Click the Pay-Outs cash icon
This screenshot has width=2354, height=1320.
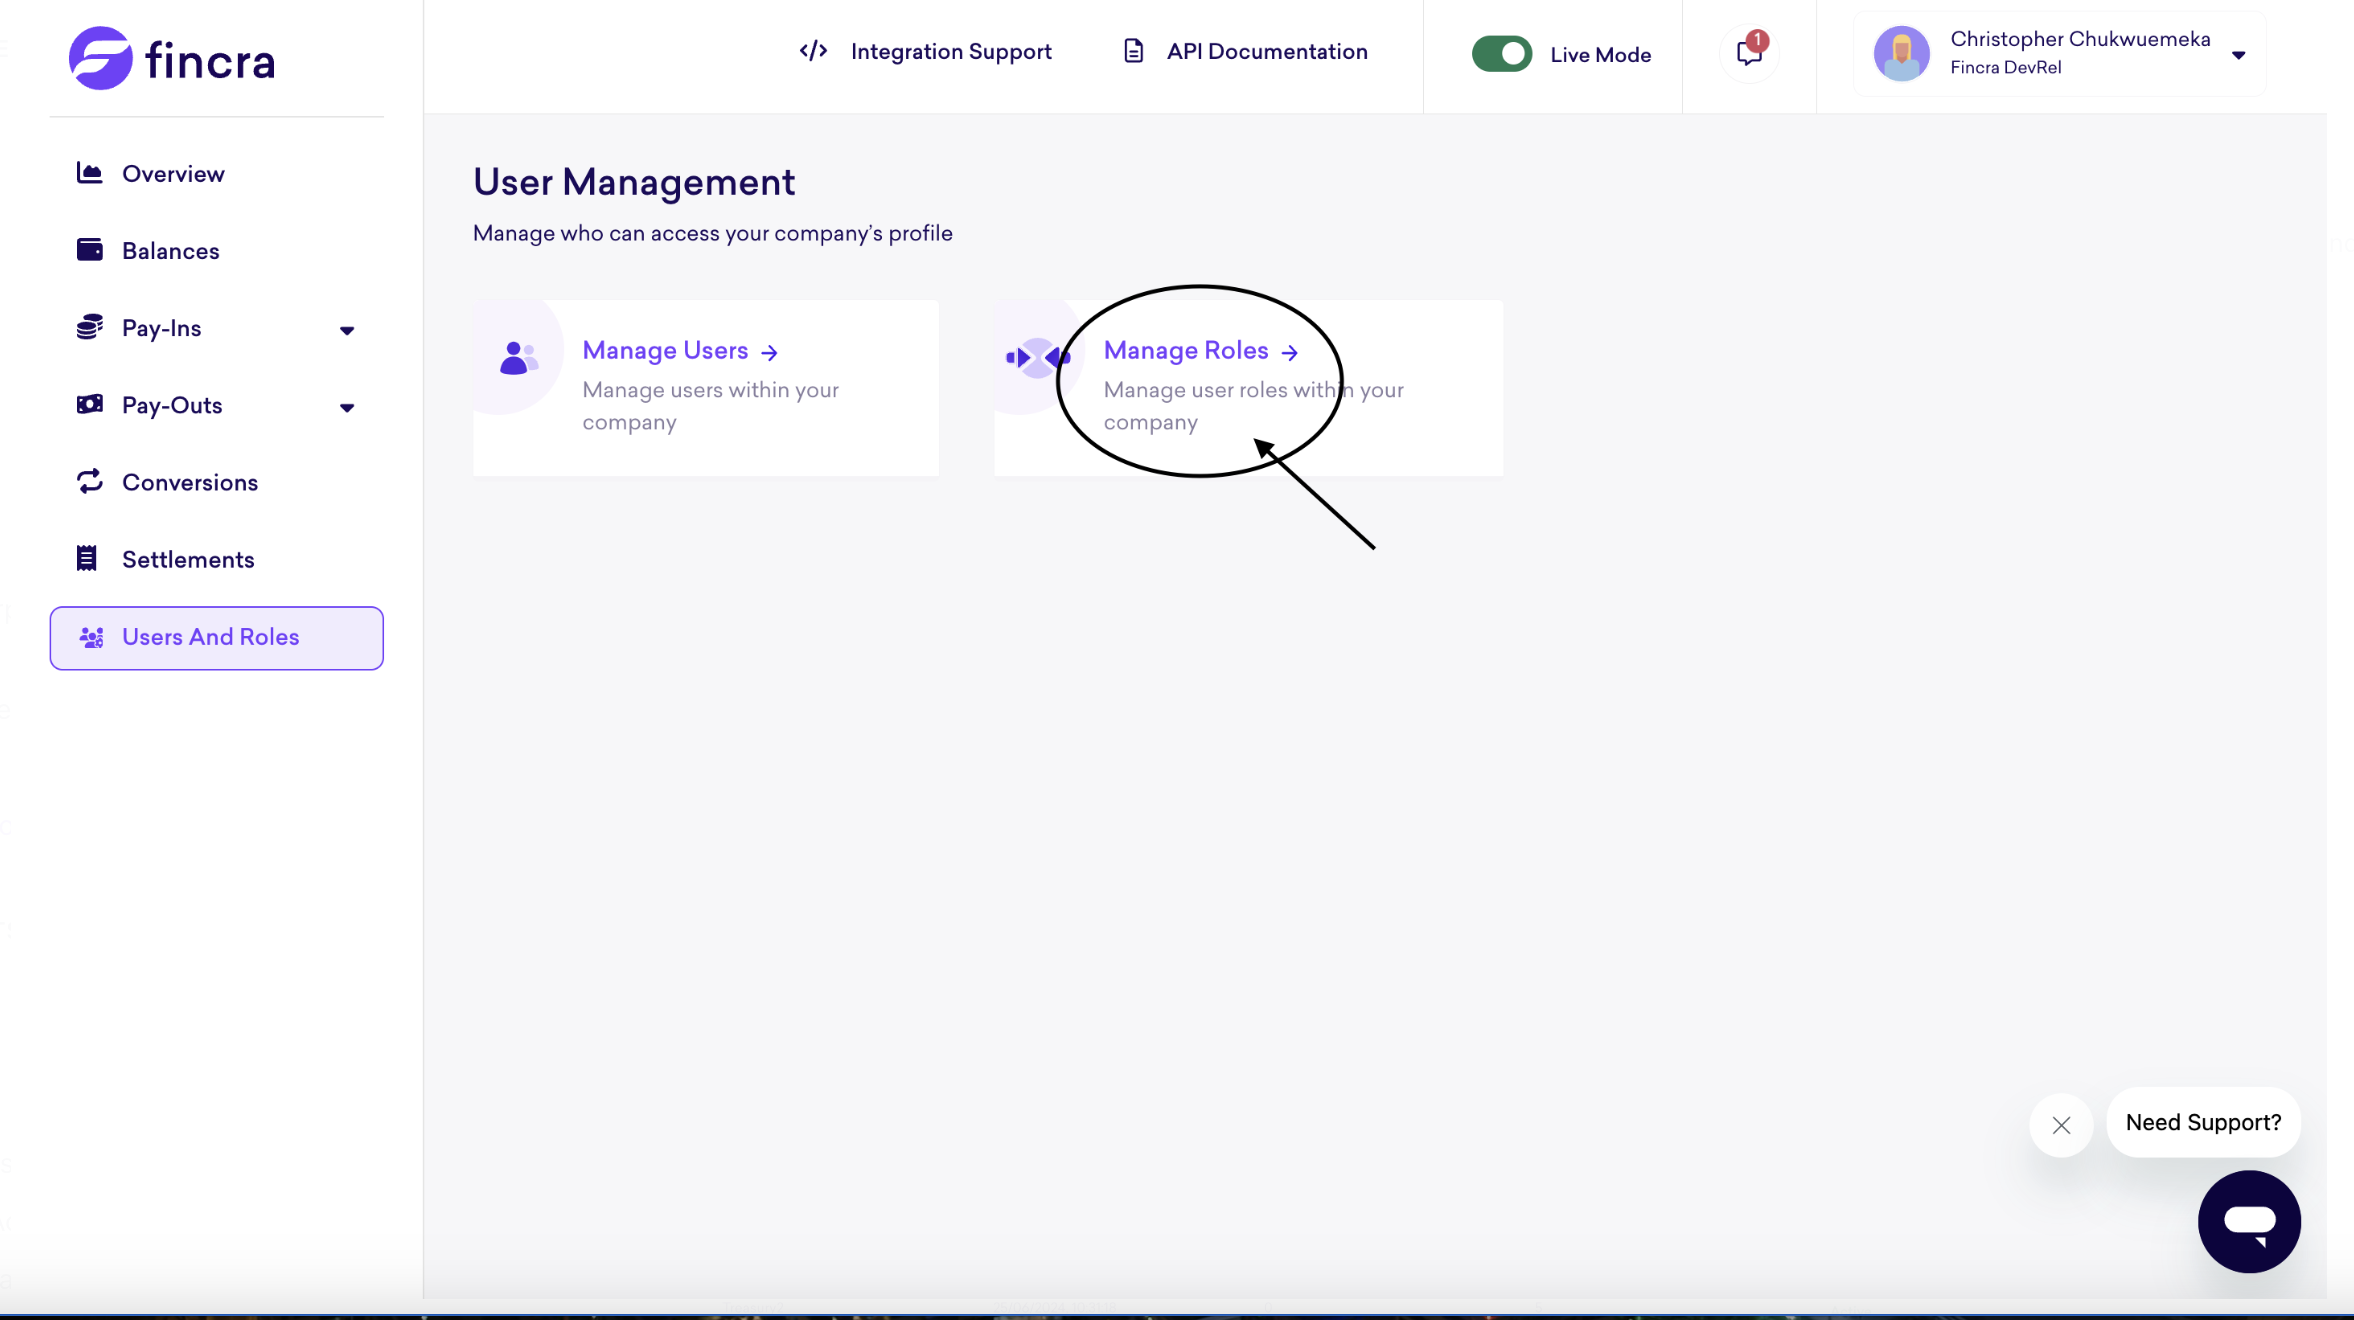pyautogui.click(x=90, y=404)
